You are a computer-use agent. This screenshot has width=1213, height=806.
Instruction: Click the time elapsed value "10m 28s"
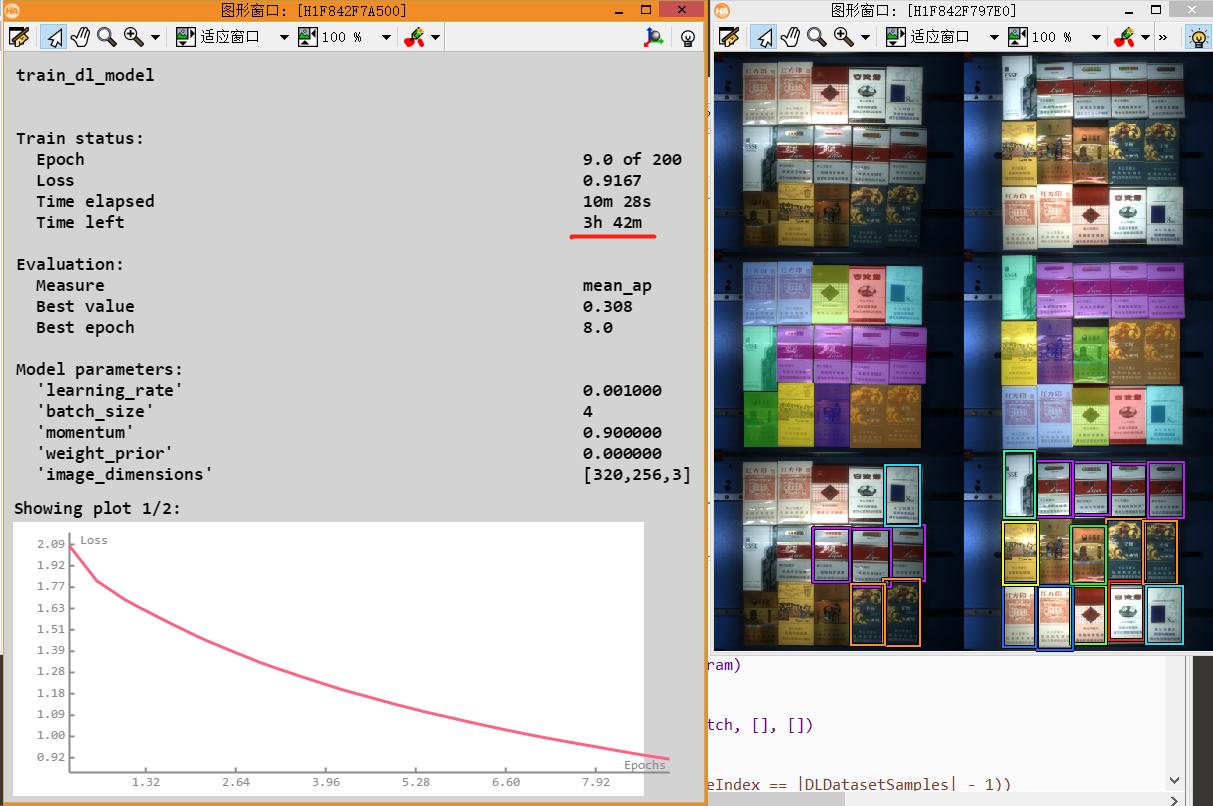tap(617, 201)
